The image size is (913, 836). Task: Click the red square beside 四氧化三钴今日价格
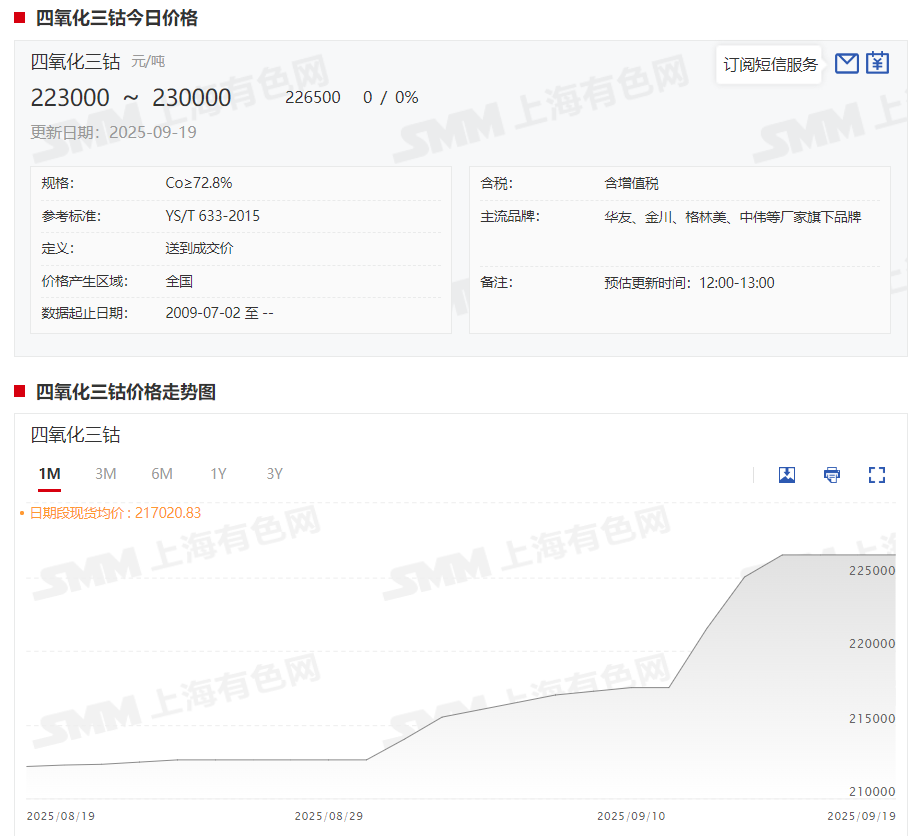coord(20,17)
